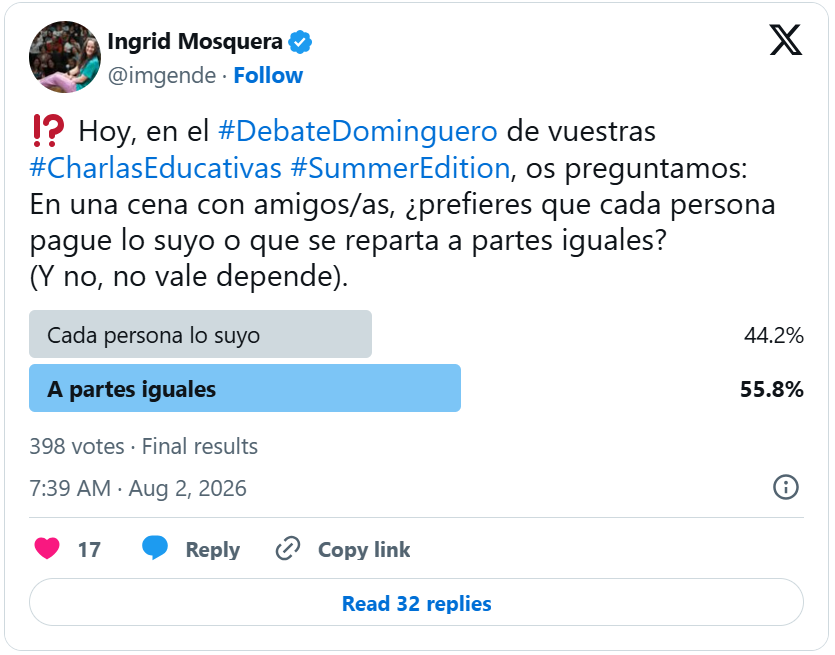Open the info circle icon
The image size is (835, 655).
tap(785, 487)
